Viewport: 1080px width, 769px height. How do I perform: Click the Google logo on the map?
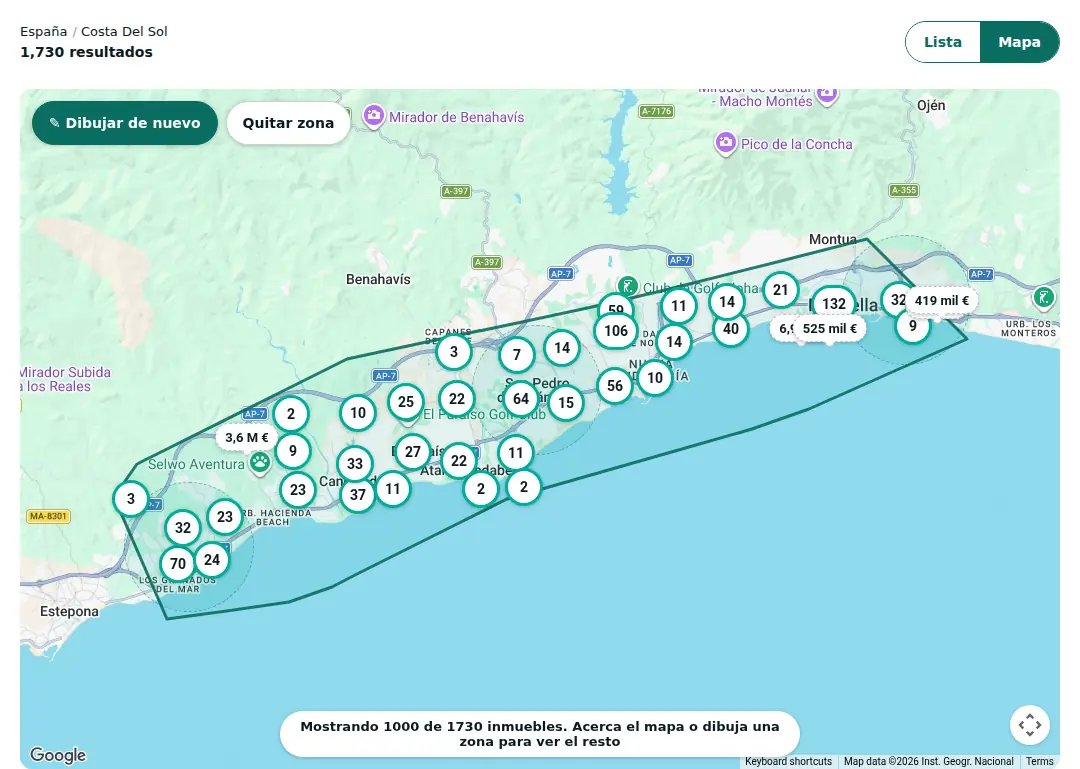58,755
